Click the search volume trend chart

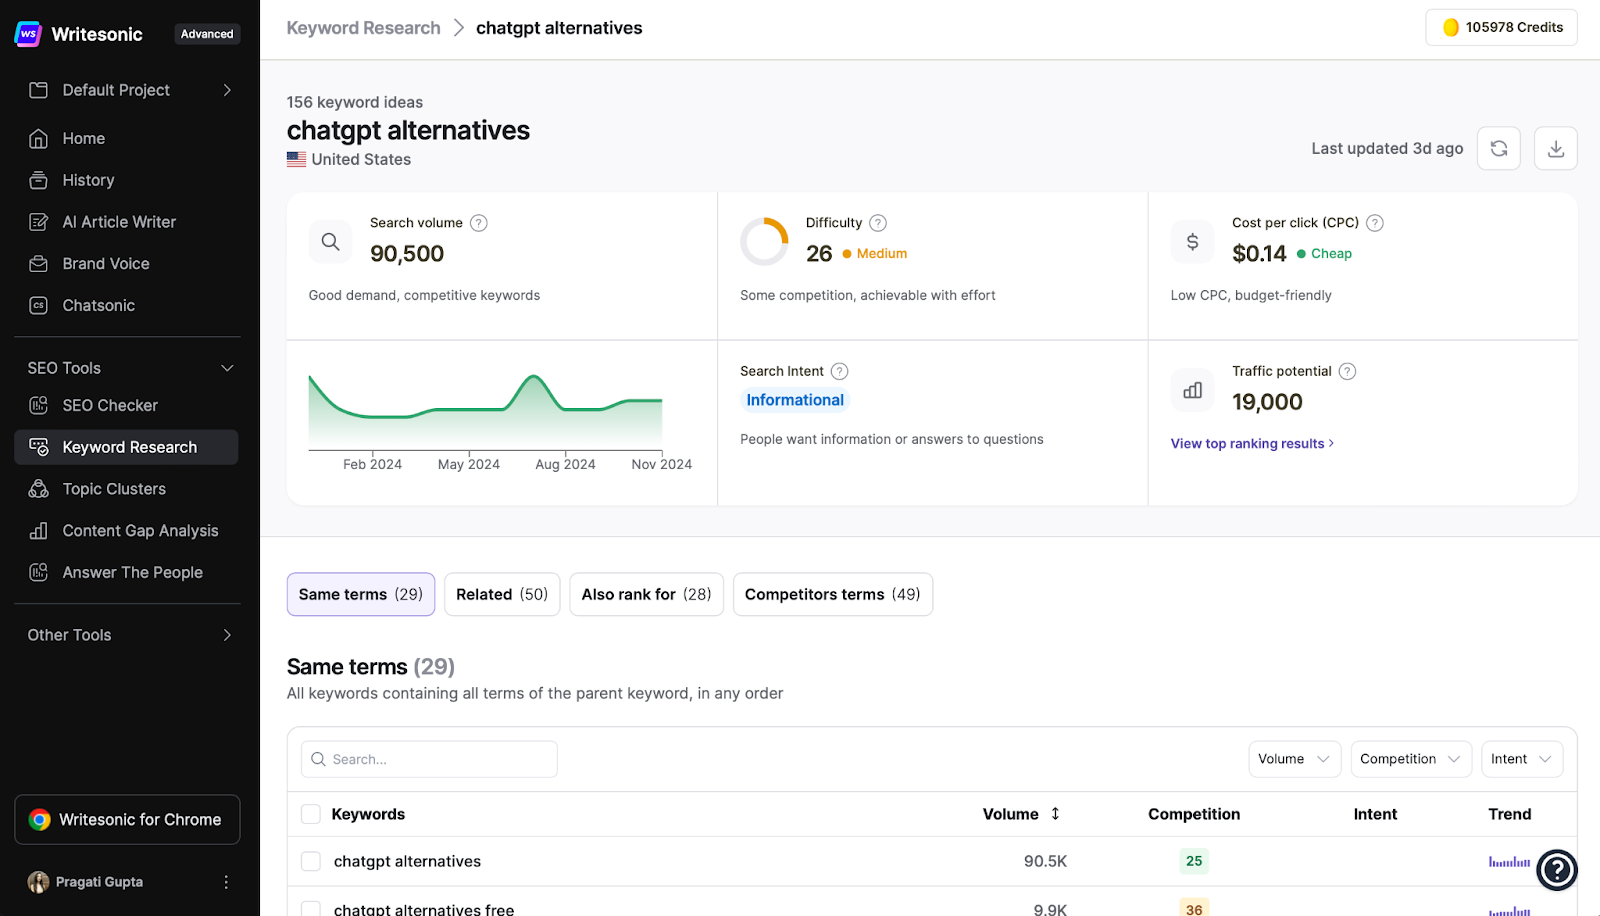[x=486, y=410]
